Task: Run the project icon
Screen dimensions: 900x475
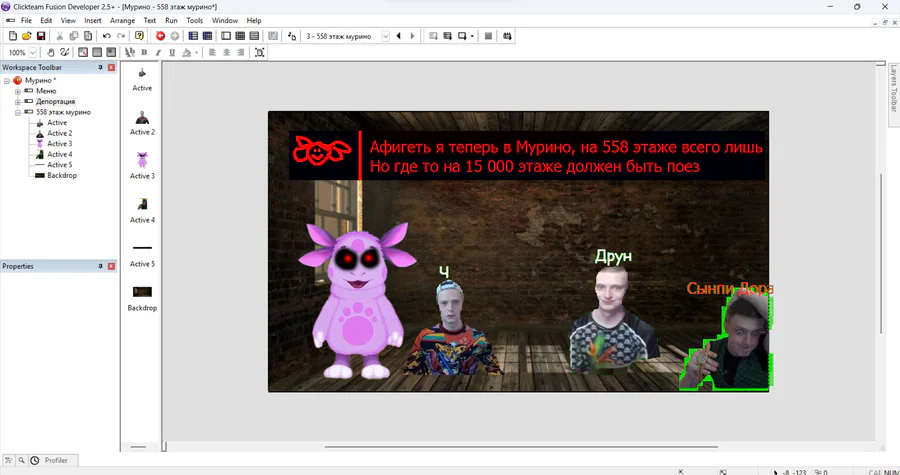Action: pos(433,36)
